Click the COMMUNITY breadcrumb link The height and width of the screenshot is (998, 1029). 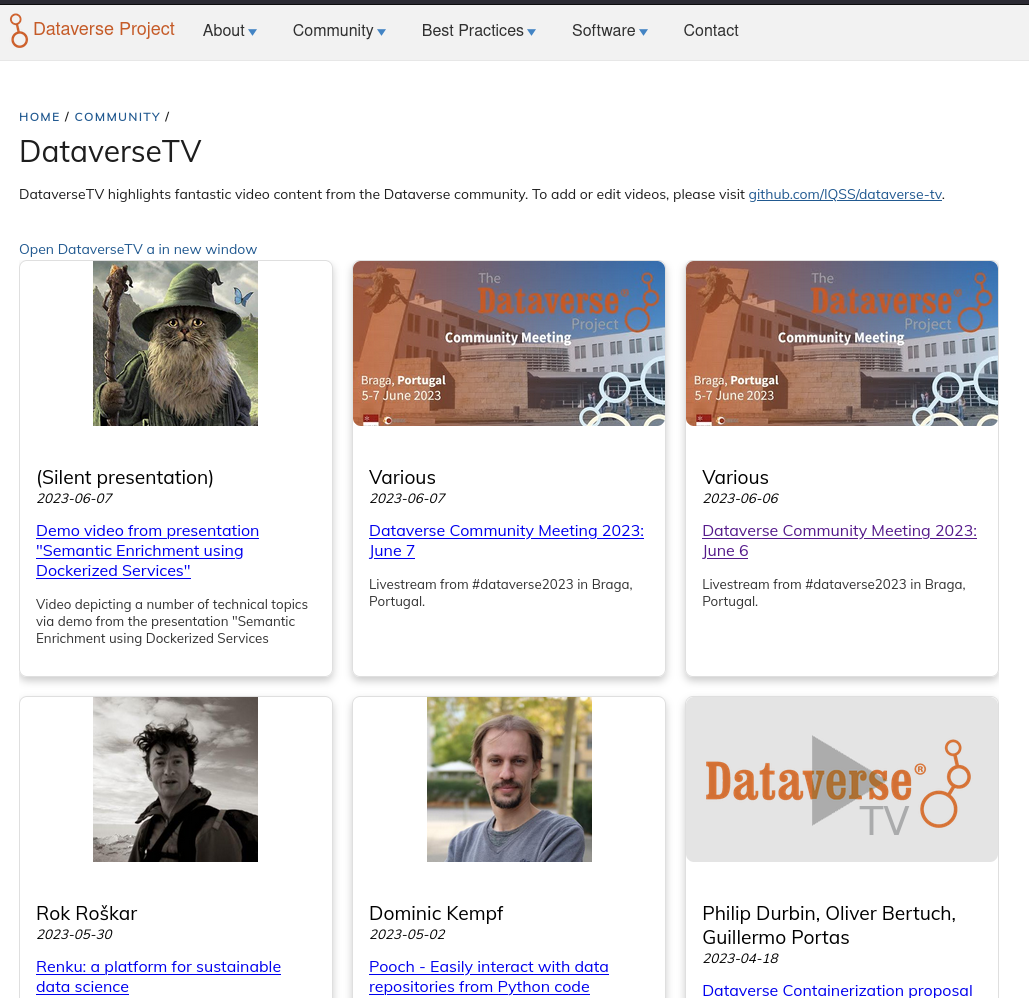tap(117, 117)
